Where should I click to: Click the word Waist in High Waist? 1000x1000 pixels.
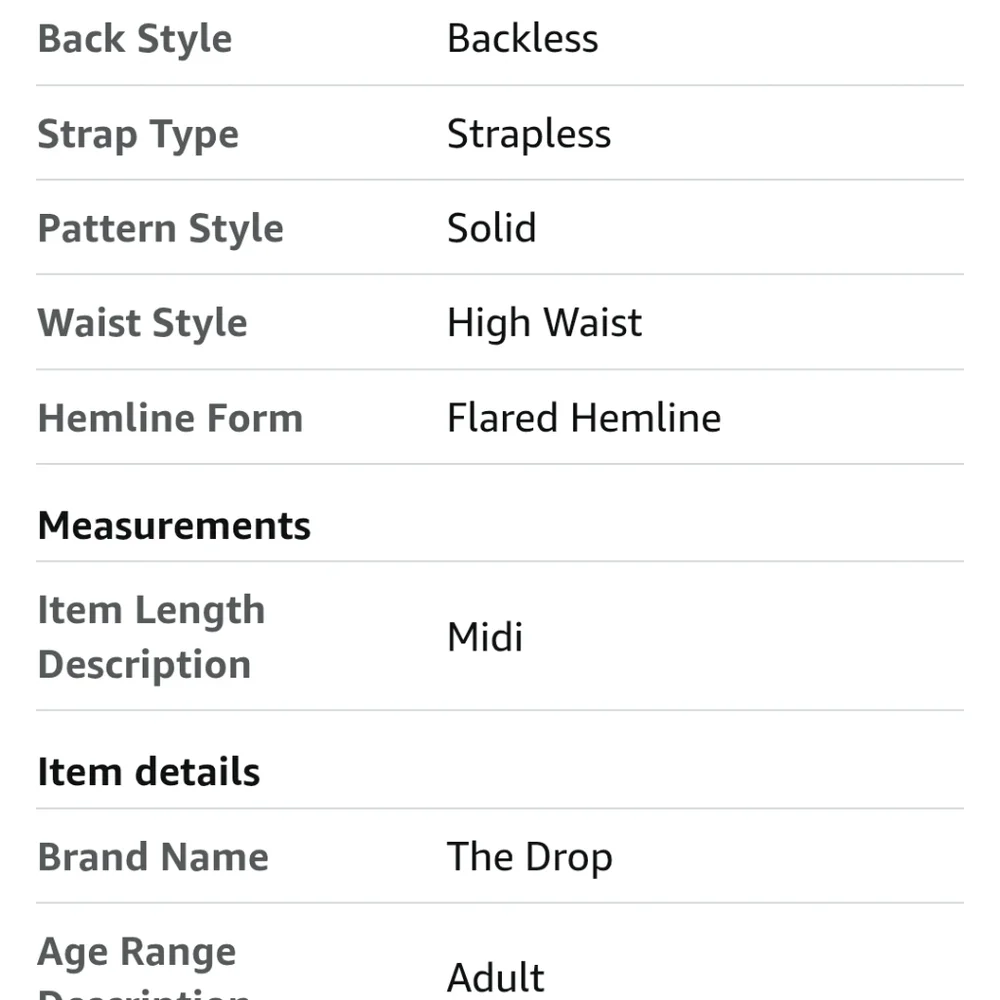(594, 323)
